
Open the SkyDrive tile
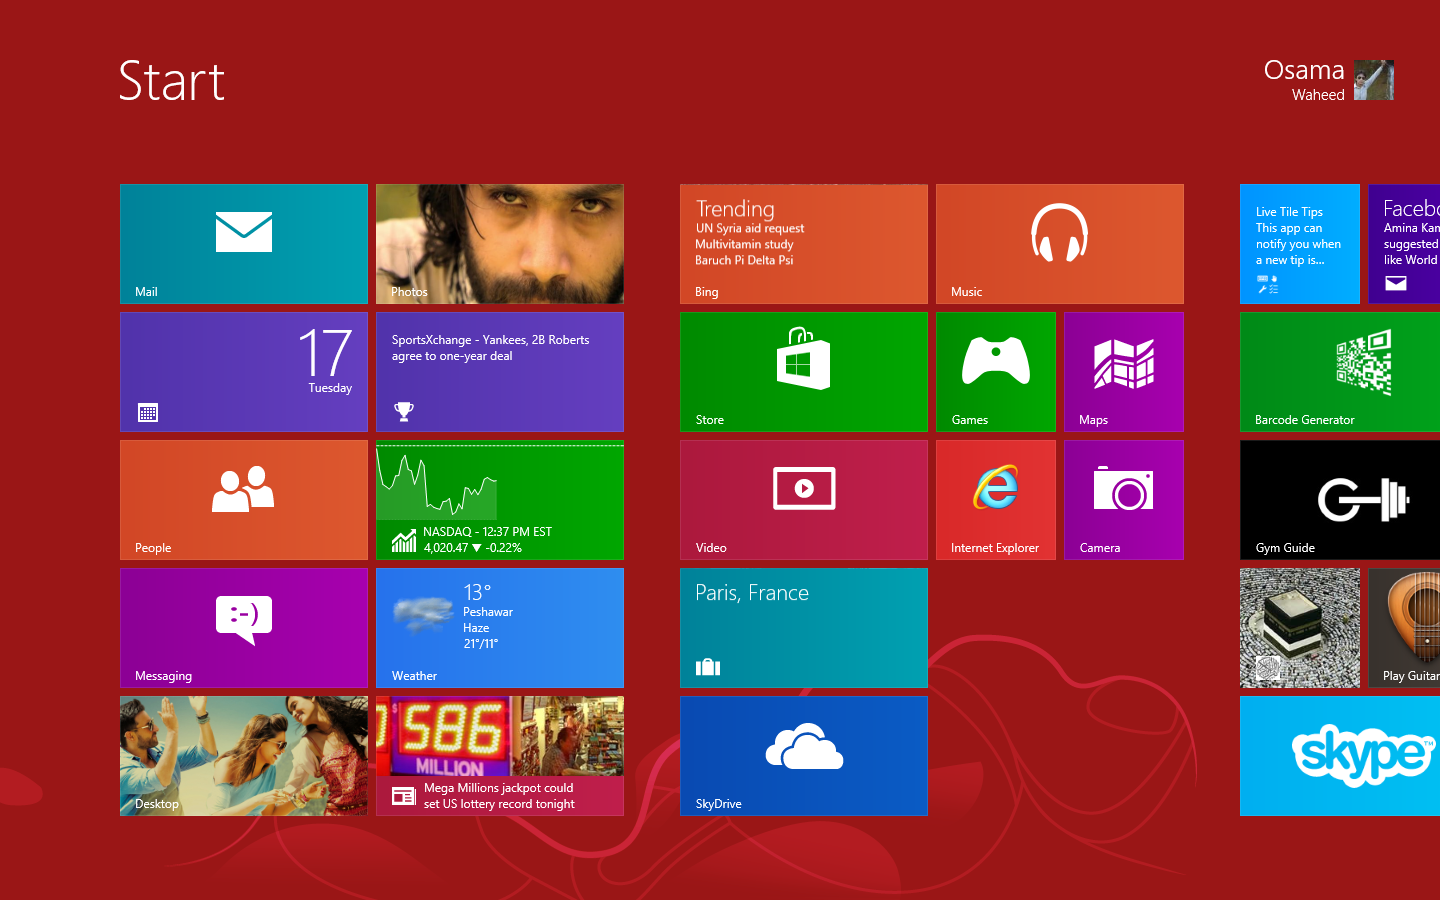tap(804, 756)
